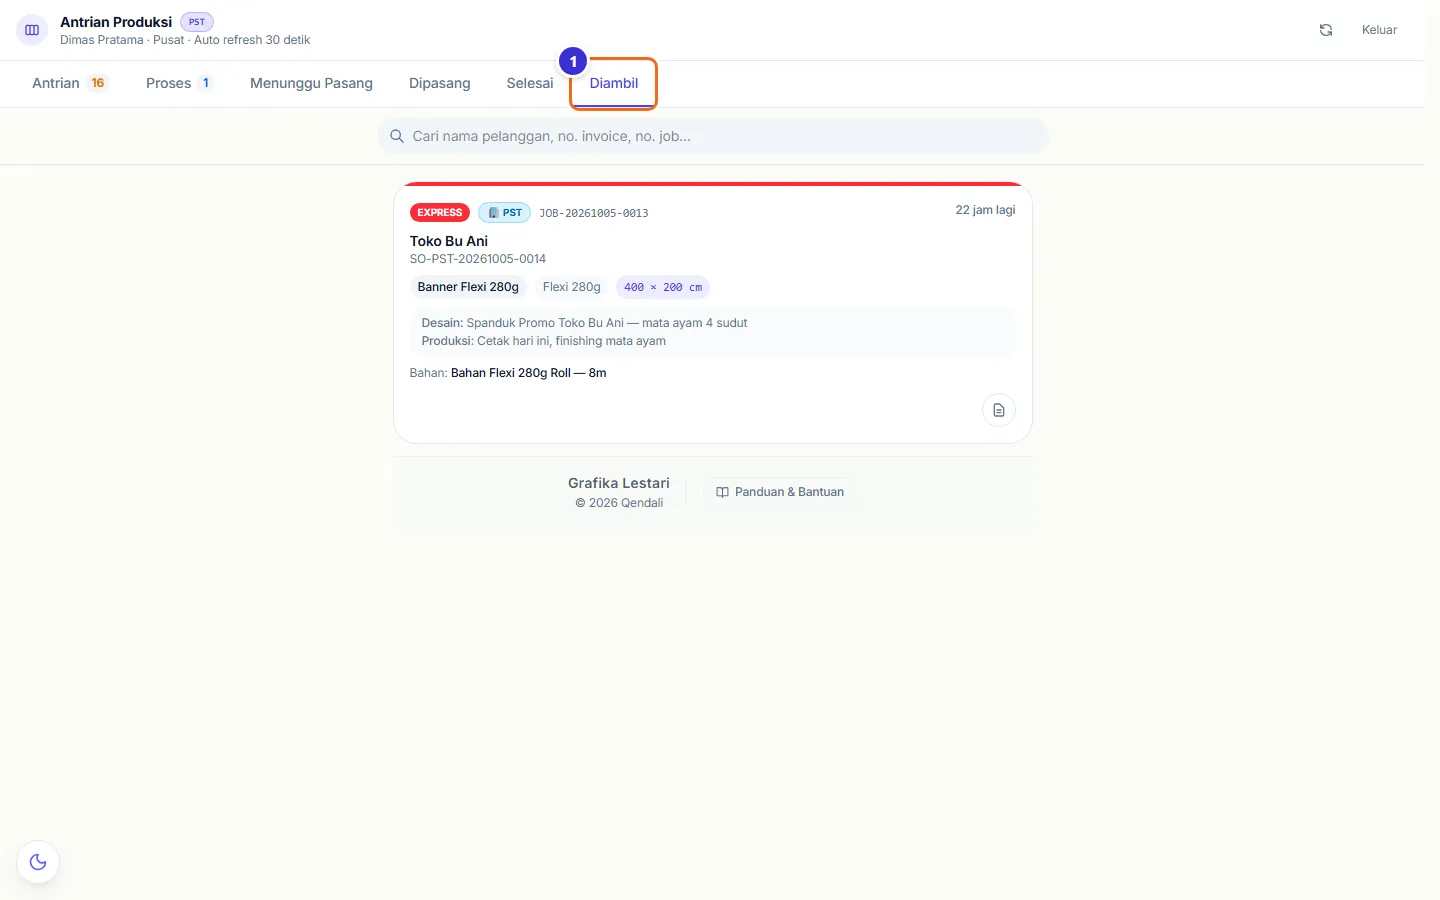Image resolution: width=1440 pixels, height=900 pixels.
Task: Switch to the Antrian tab
Action: (x=70, y=83)
